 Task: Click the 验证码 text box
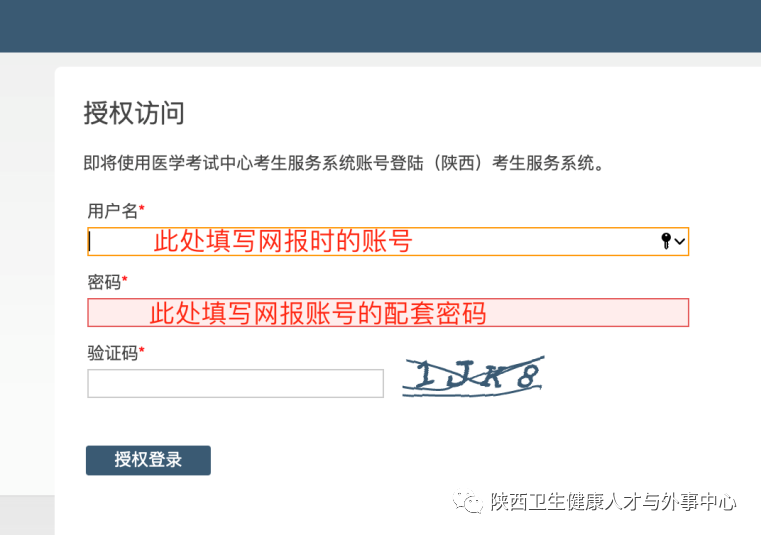pos(235,383)
